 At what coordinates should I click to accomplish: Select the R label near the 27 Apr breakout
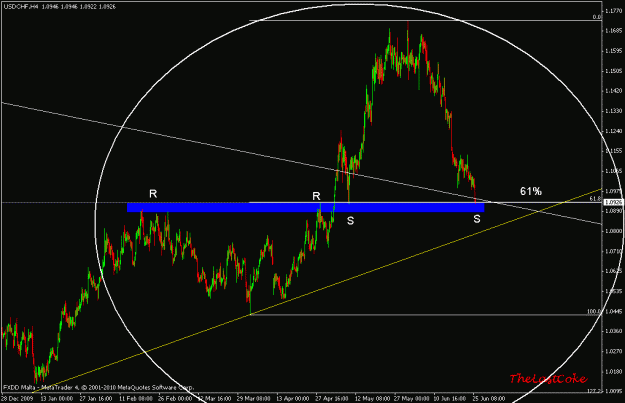point(316,196)
